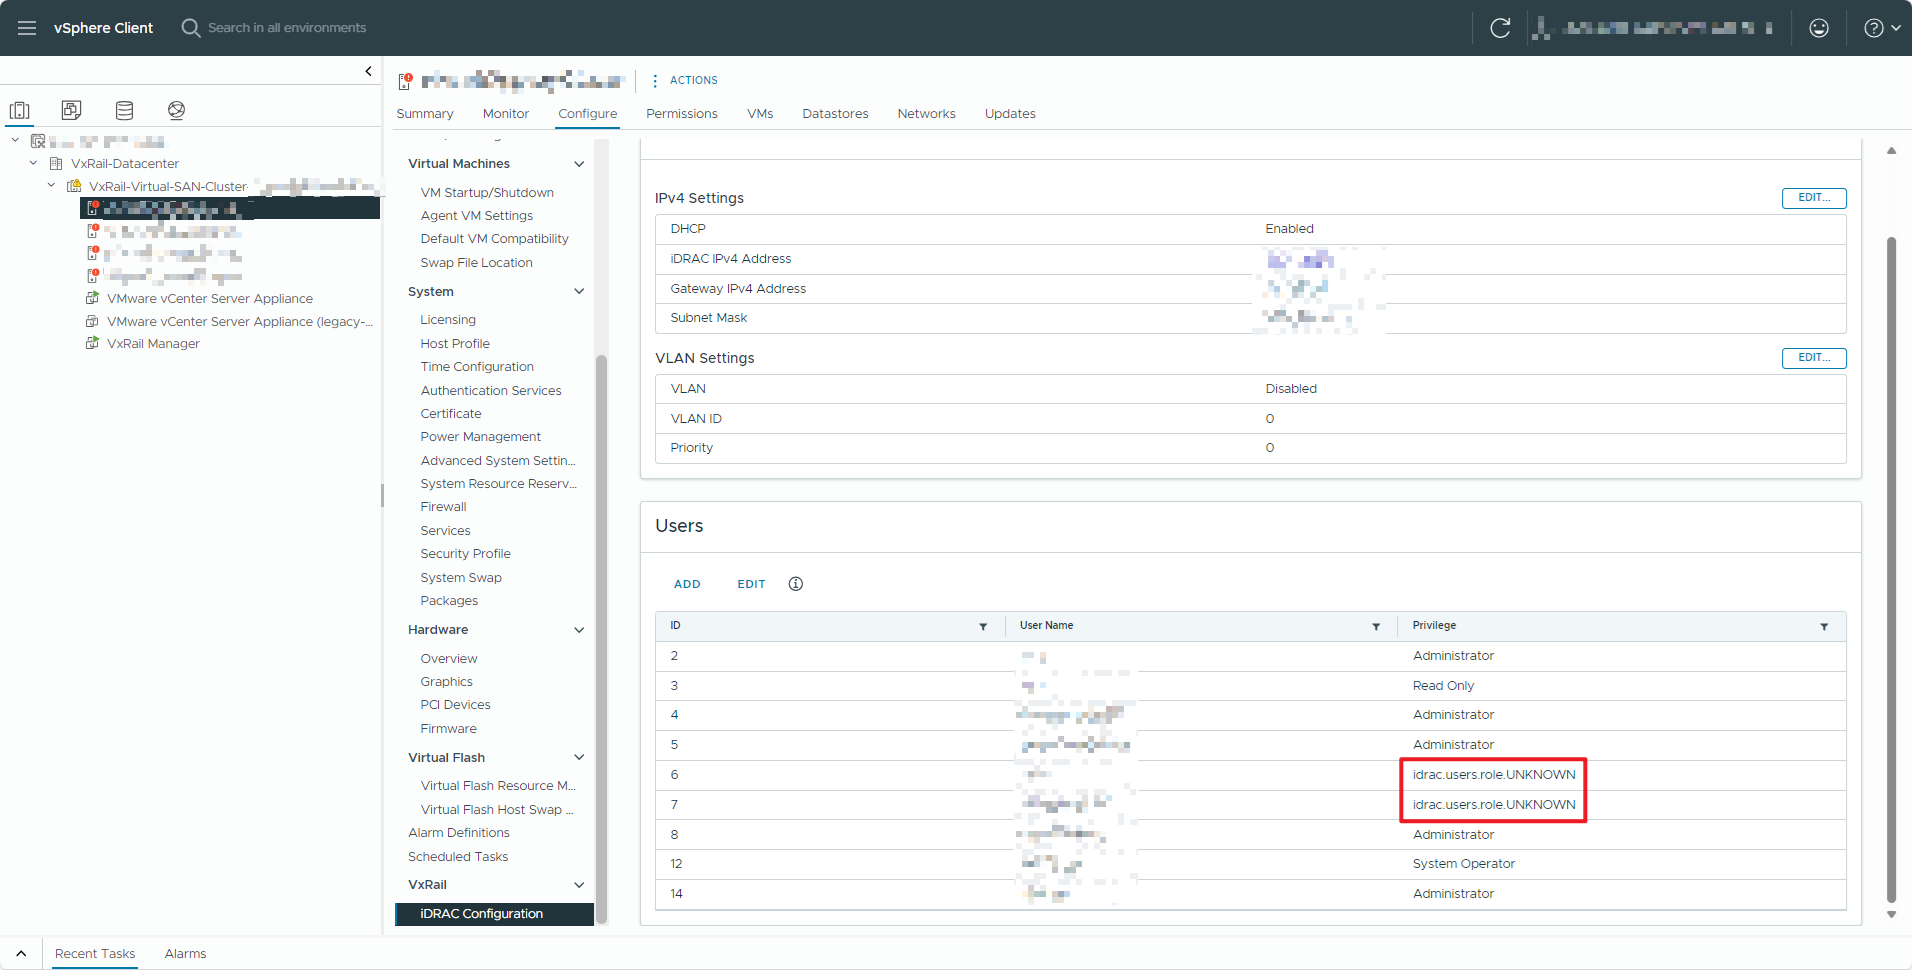Collapse the Hardware settings section

[x=578, y=630]
